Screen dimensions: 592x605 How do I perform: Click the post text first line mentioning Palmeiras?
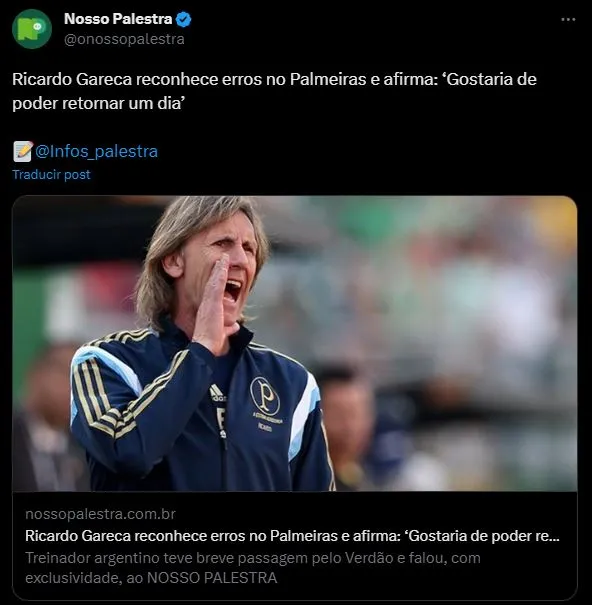(274, 79)
